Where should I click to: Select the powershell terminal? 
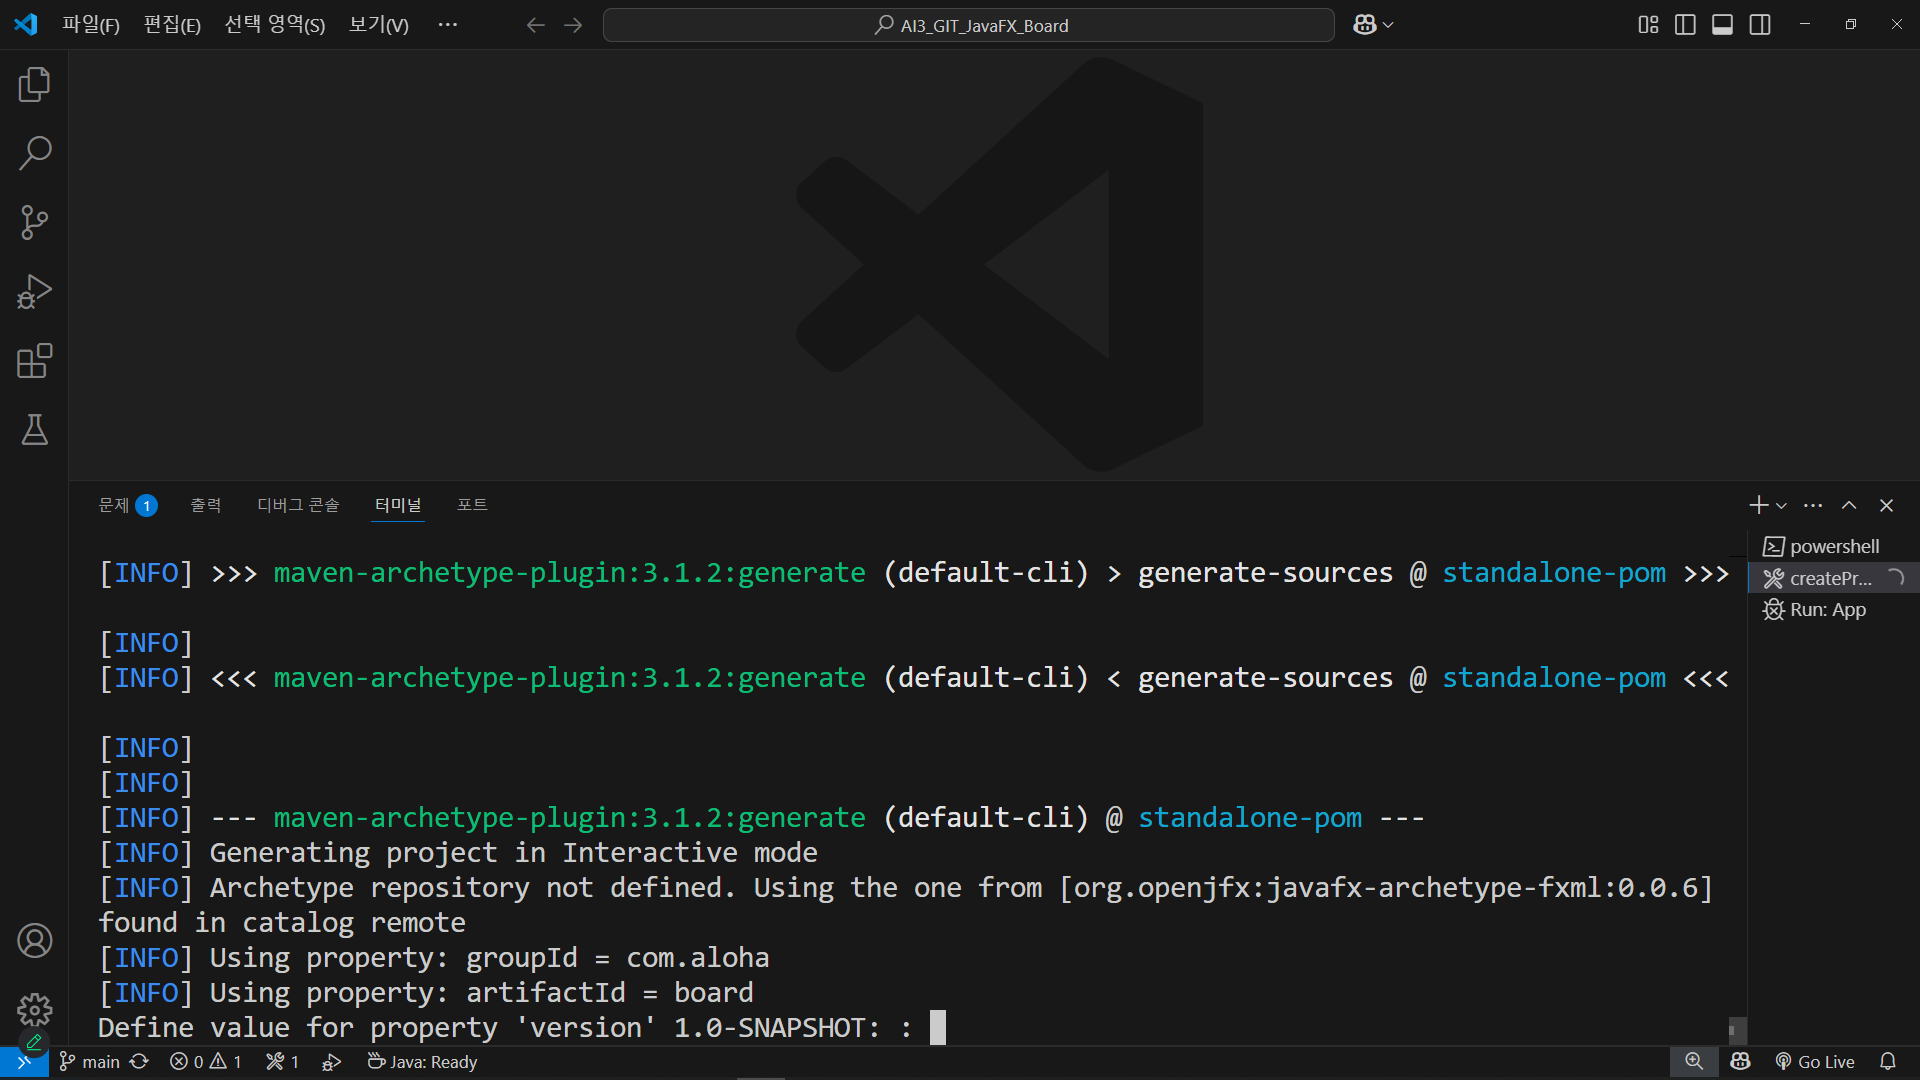(x=1834, y=546)
